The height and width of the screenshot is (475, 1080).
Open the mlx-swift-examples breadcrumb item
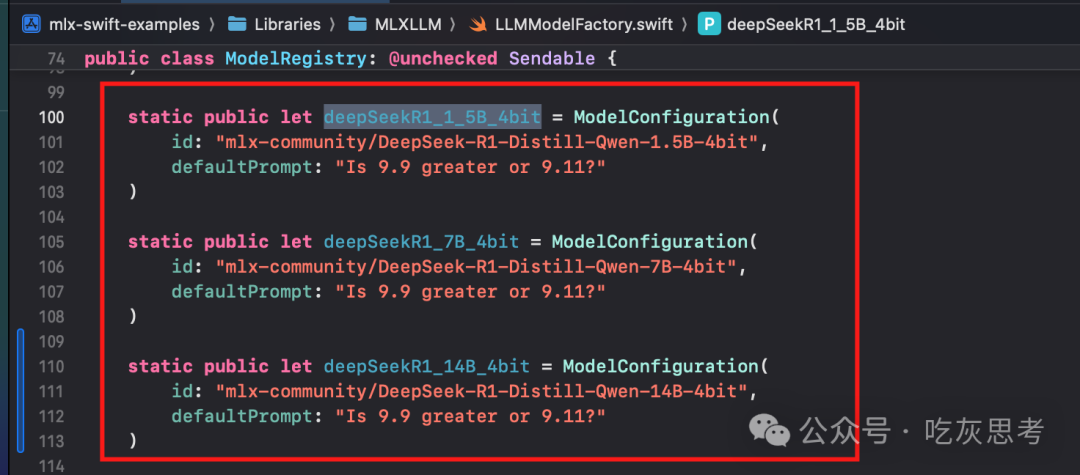point(124,25)
